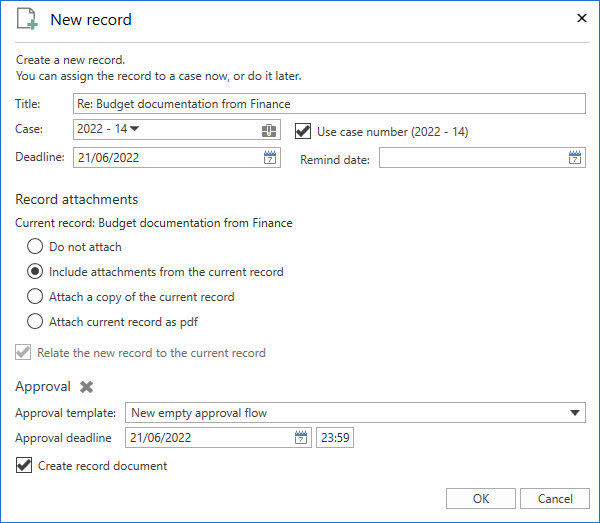Image resolution: width=600 pixels, height=523 pixels.
Task: Select Include attachments from the current record
Action: [x=35, y=271]
